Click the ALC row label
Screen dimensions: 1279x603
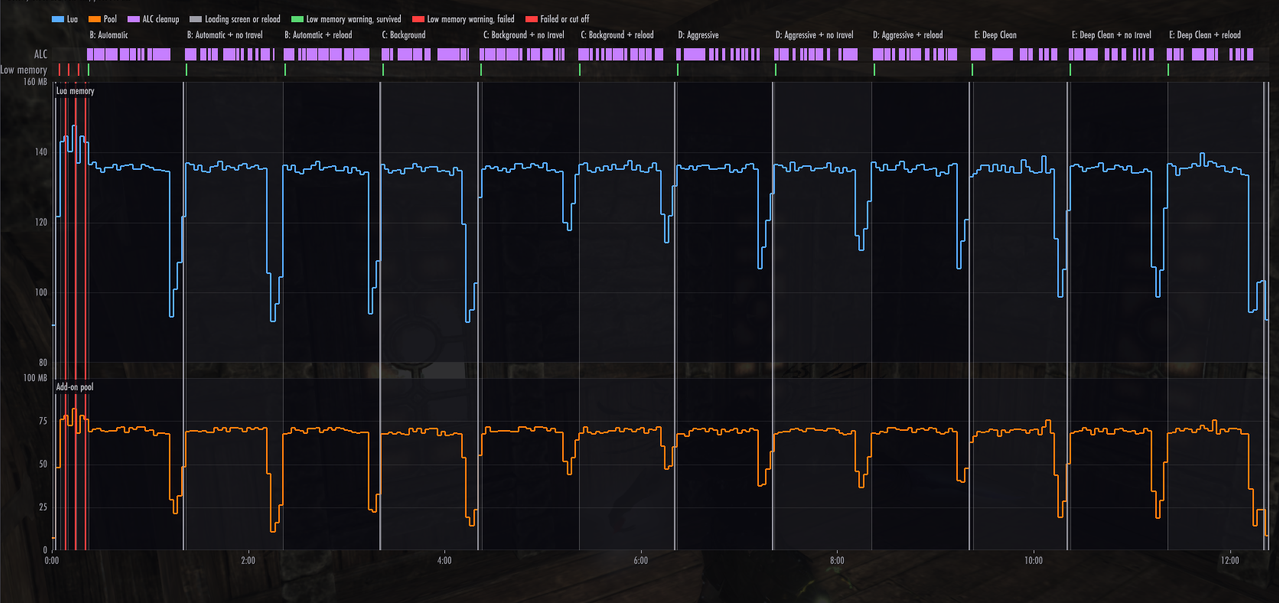tap(40, 54)
